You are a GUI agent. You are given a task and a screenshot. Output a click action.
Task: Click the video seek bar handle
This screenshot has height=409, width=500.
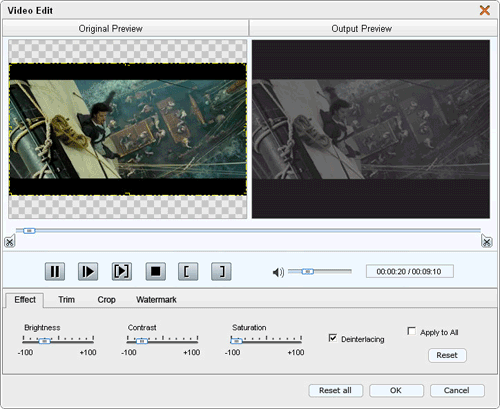coord(29,231)
